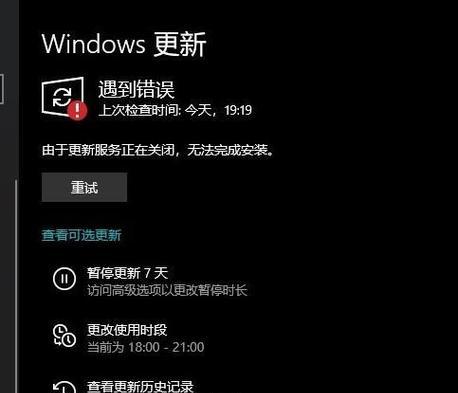Open the 查看可选更新 link
Screen dimensions: 458x393
pyautogui.click(x=81, y=235)
